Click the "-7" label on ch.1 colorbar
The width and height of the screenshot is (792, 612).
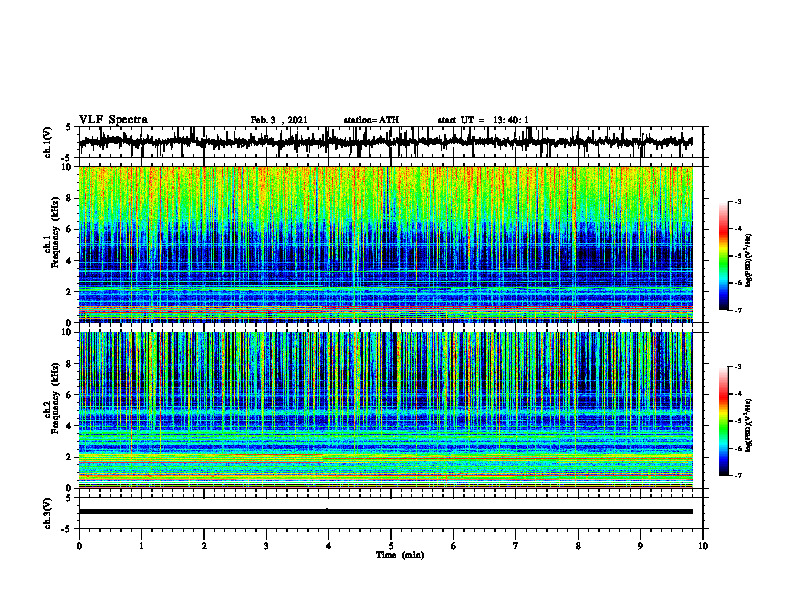(737, 310)
